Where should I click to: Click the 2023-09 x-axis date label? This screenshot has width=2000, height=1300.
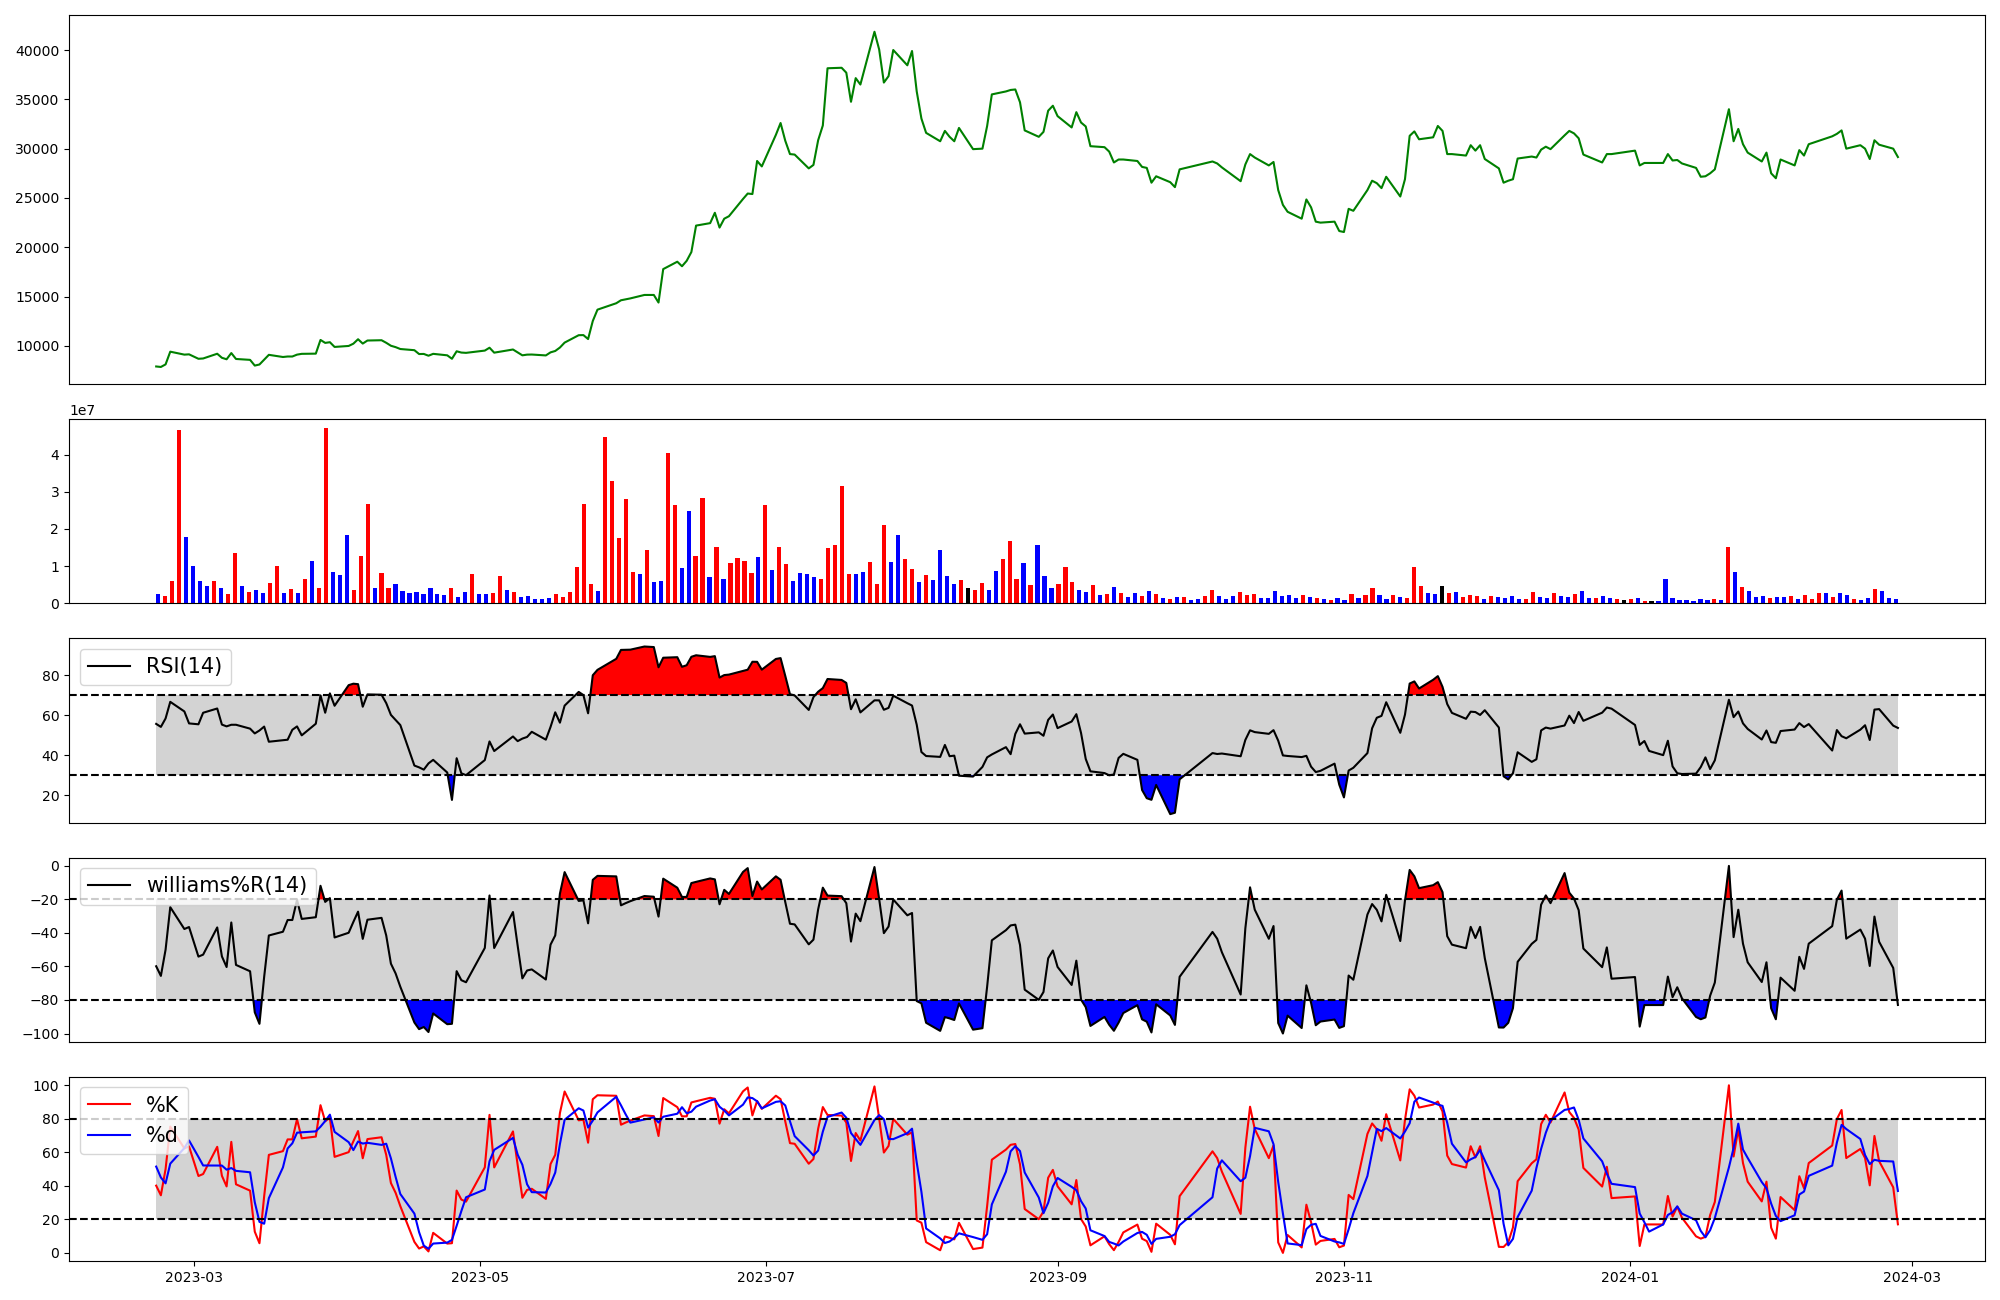coord(1057,1277)
